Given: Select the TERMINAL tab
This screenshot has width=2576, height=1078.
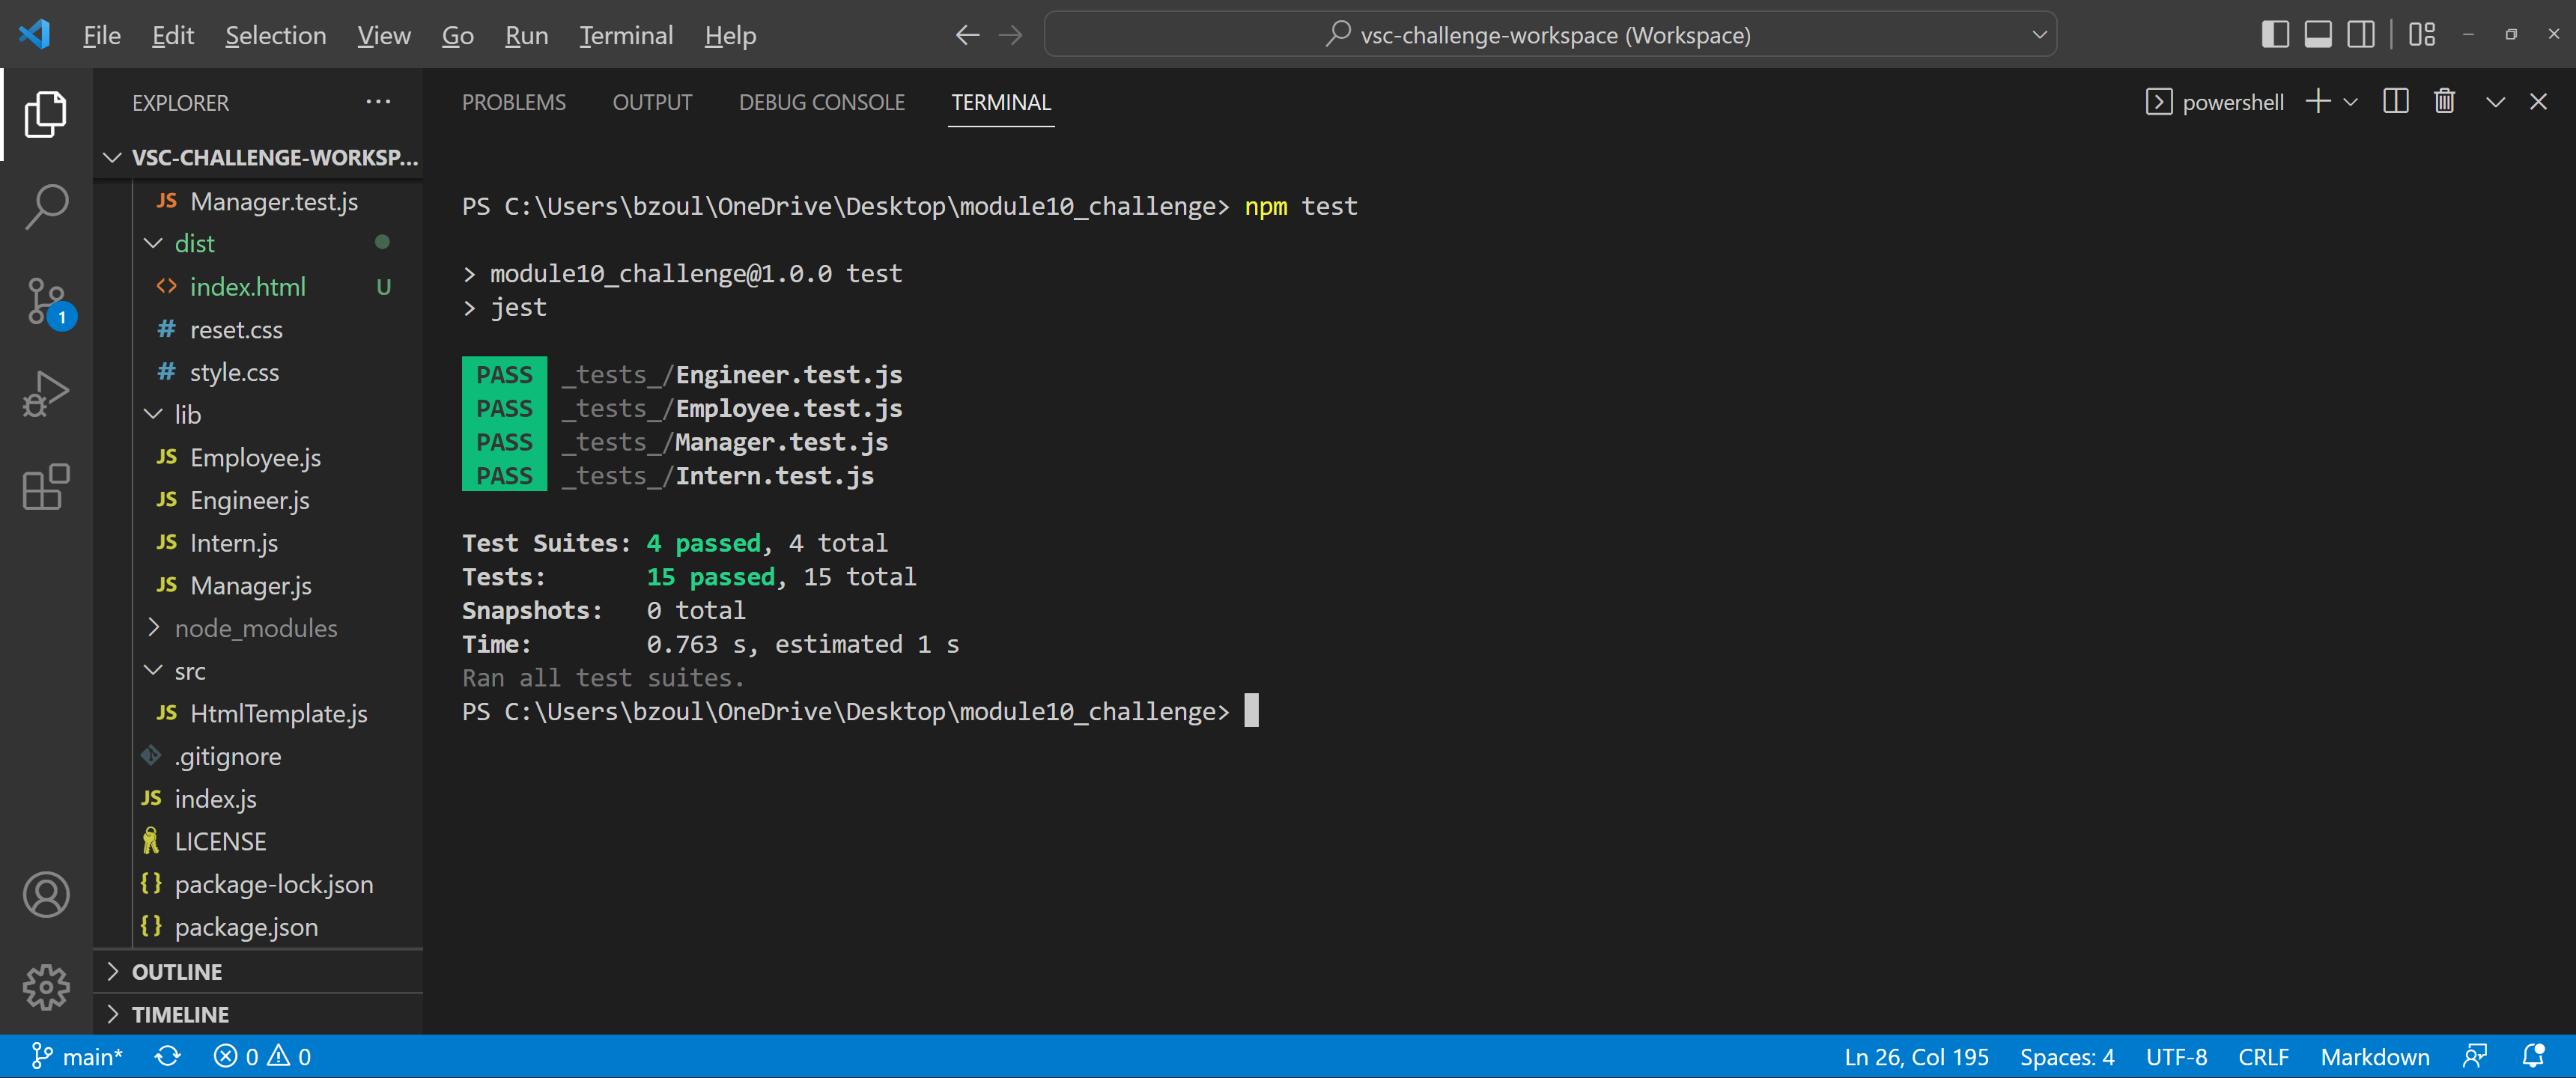Looking at the screenshot, I should (x=1000, y=102).
